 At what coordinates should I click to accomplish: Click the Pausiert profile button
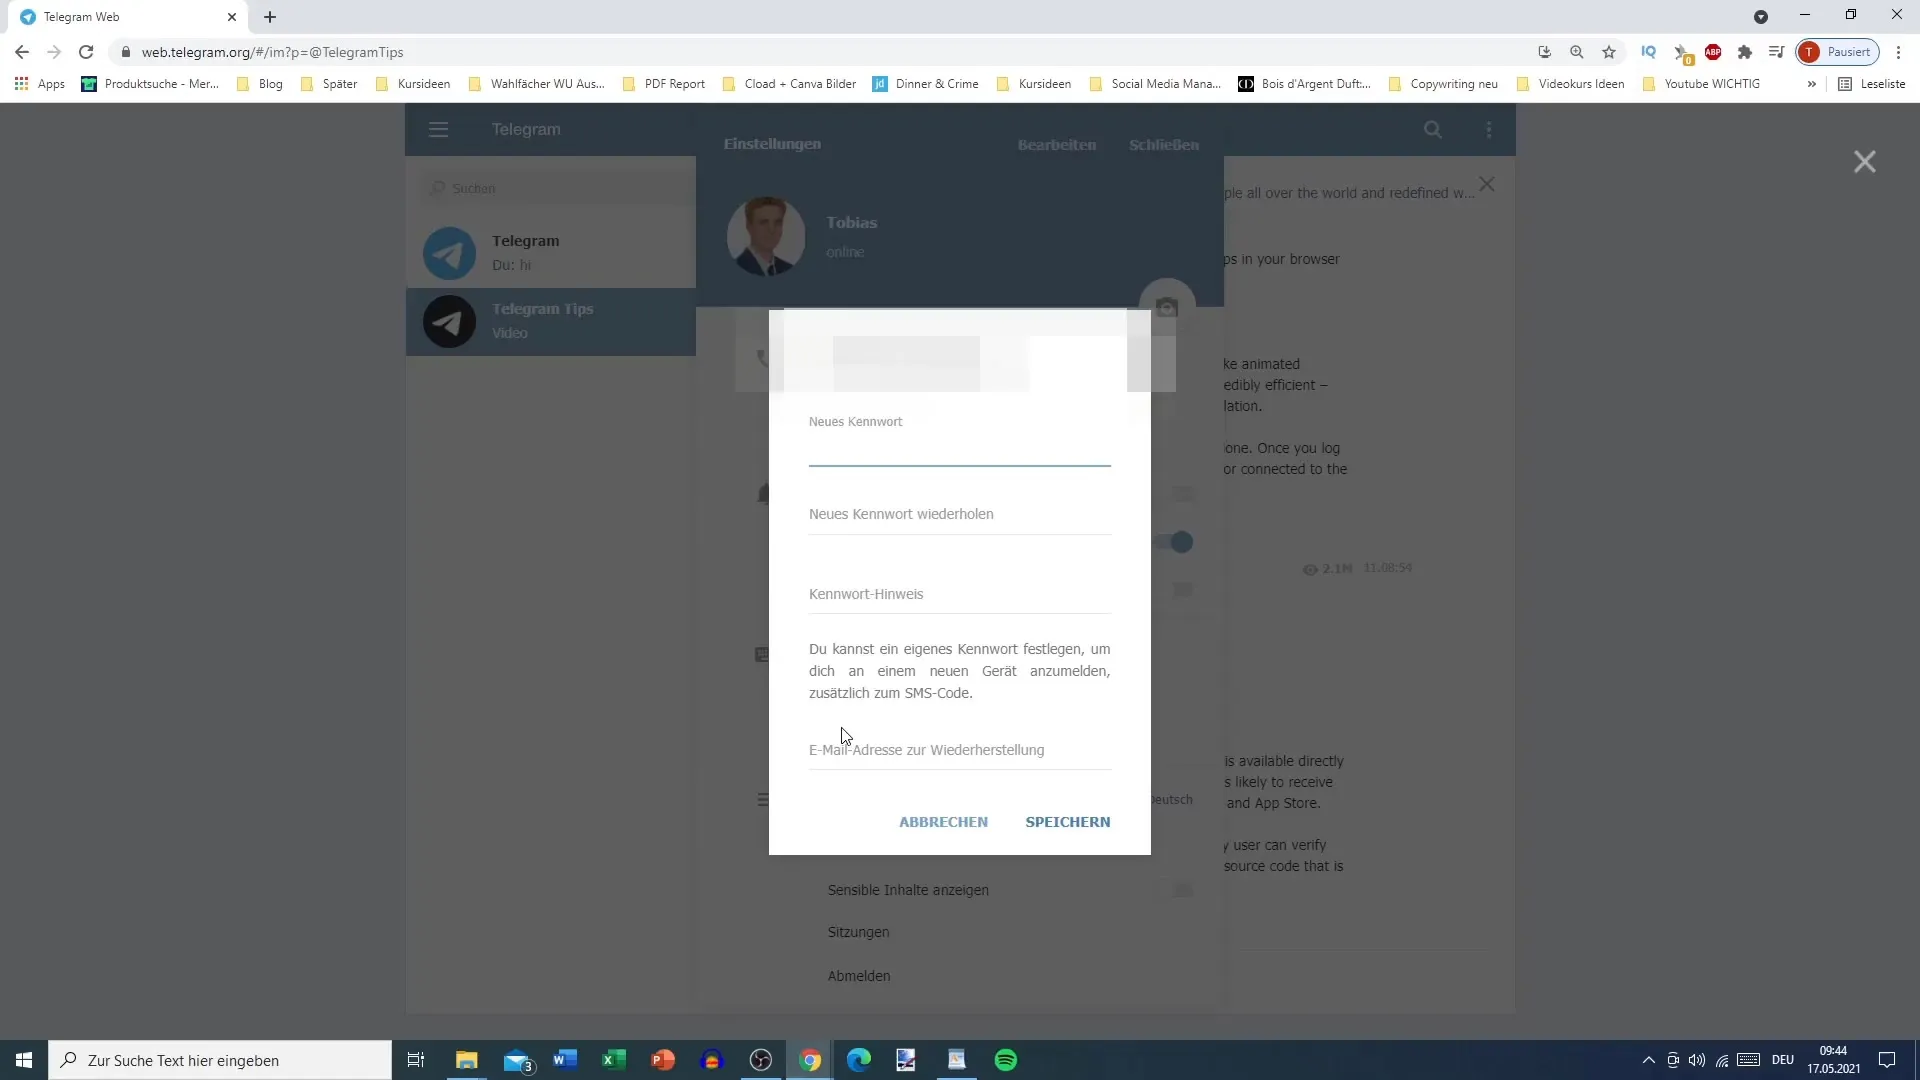(1837, 52)
